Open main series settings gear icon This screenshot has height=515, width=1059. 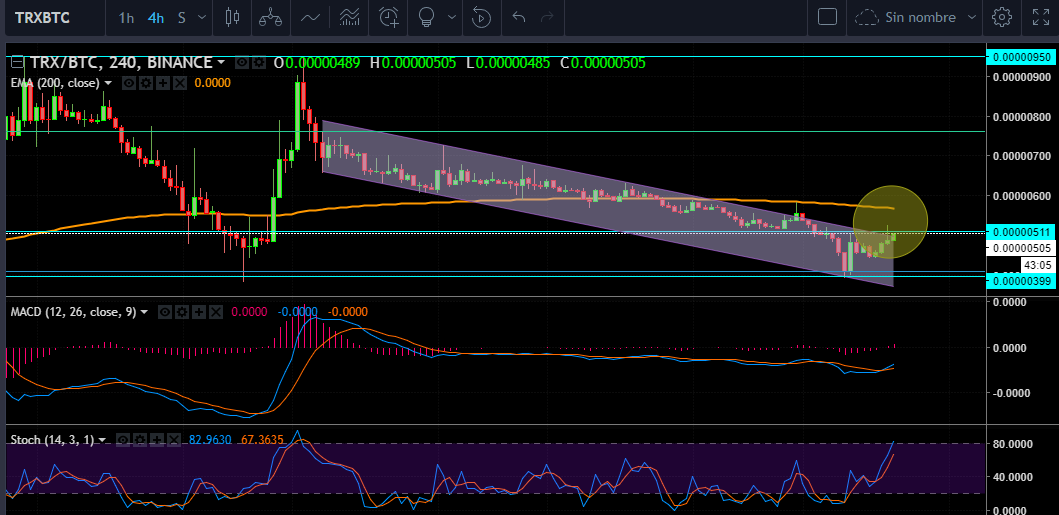tap(257, 63)
